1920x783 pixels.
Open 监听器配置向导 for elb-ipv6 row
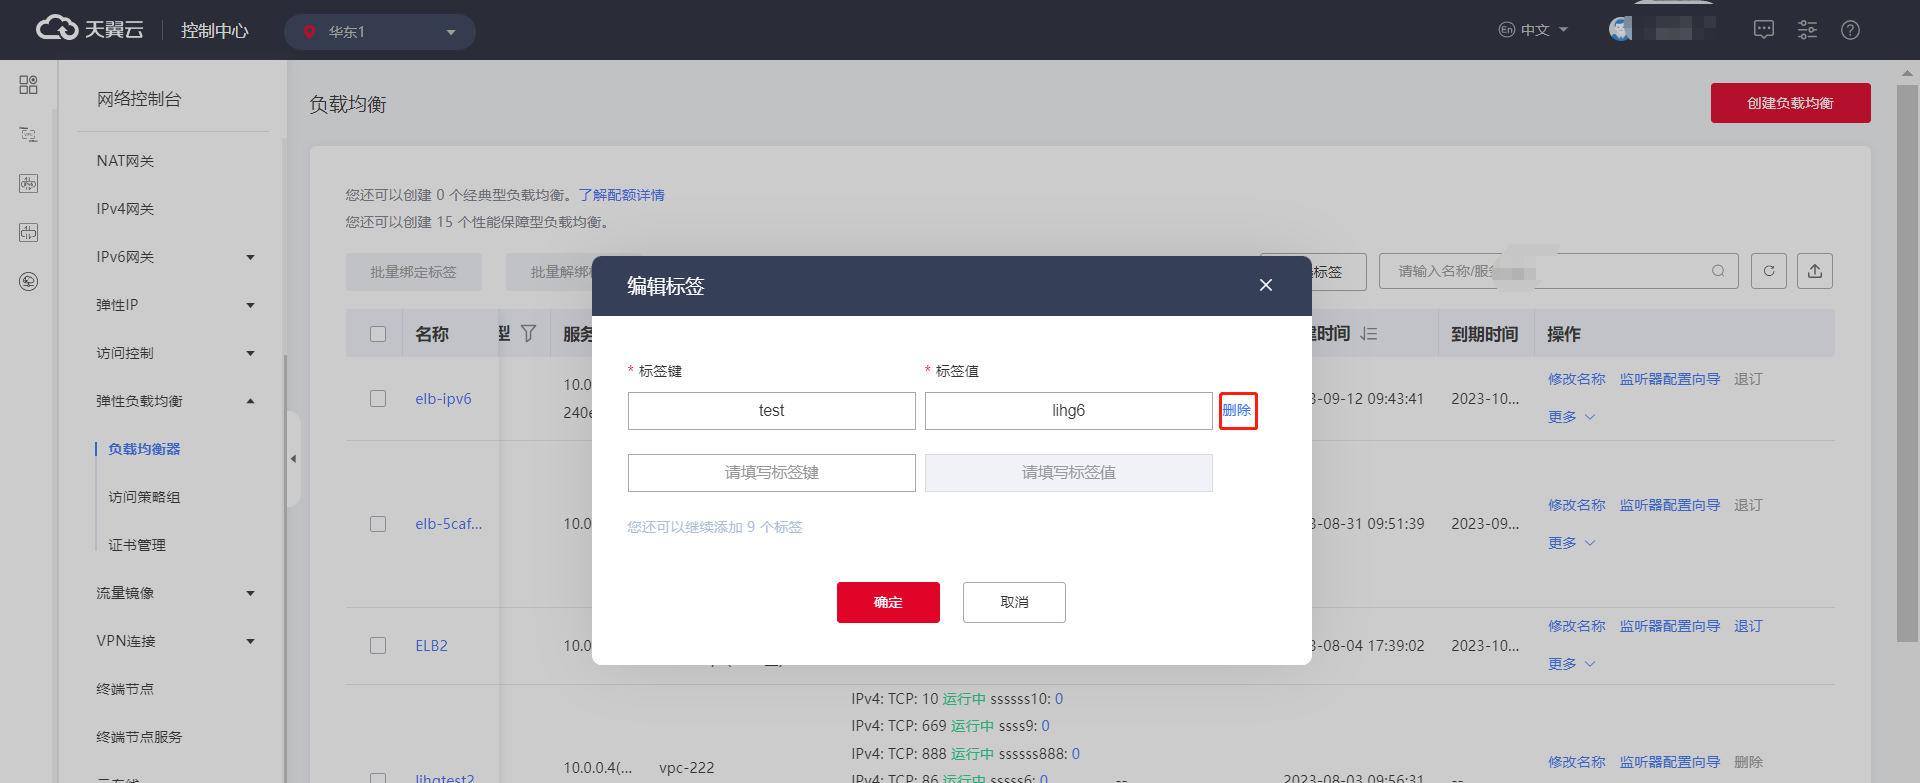point(1670,379)
